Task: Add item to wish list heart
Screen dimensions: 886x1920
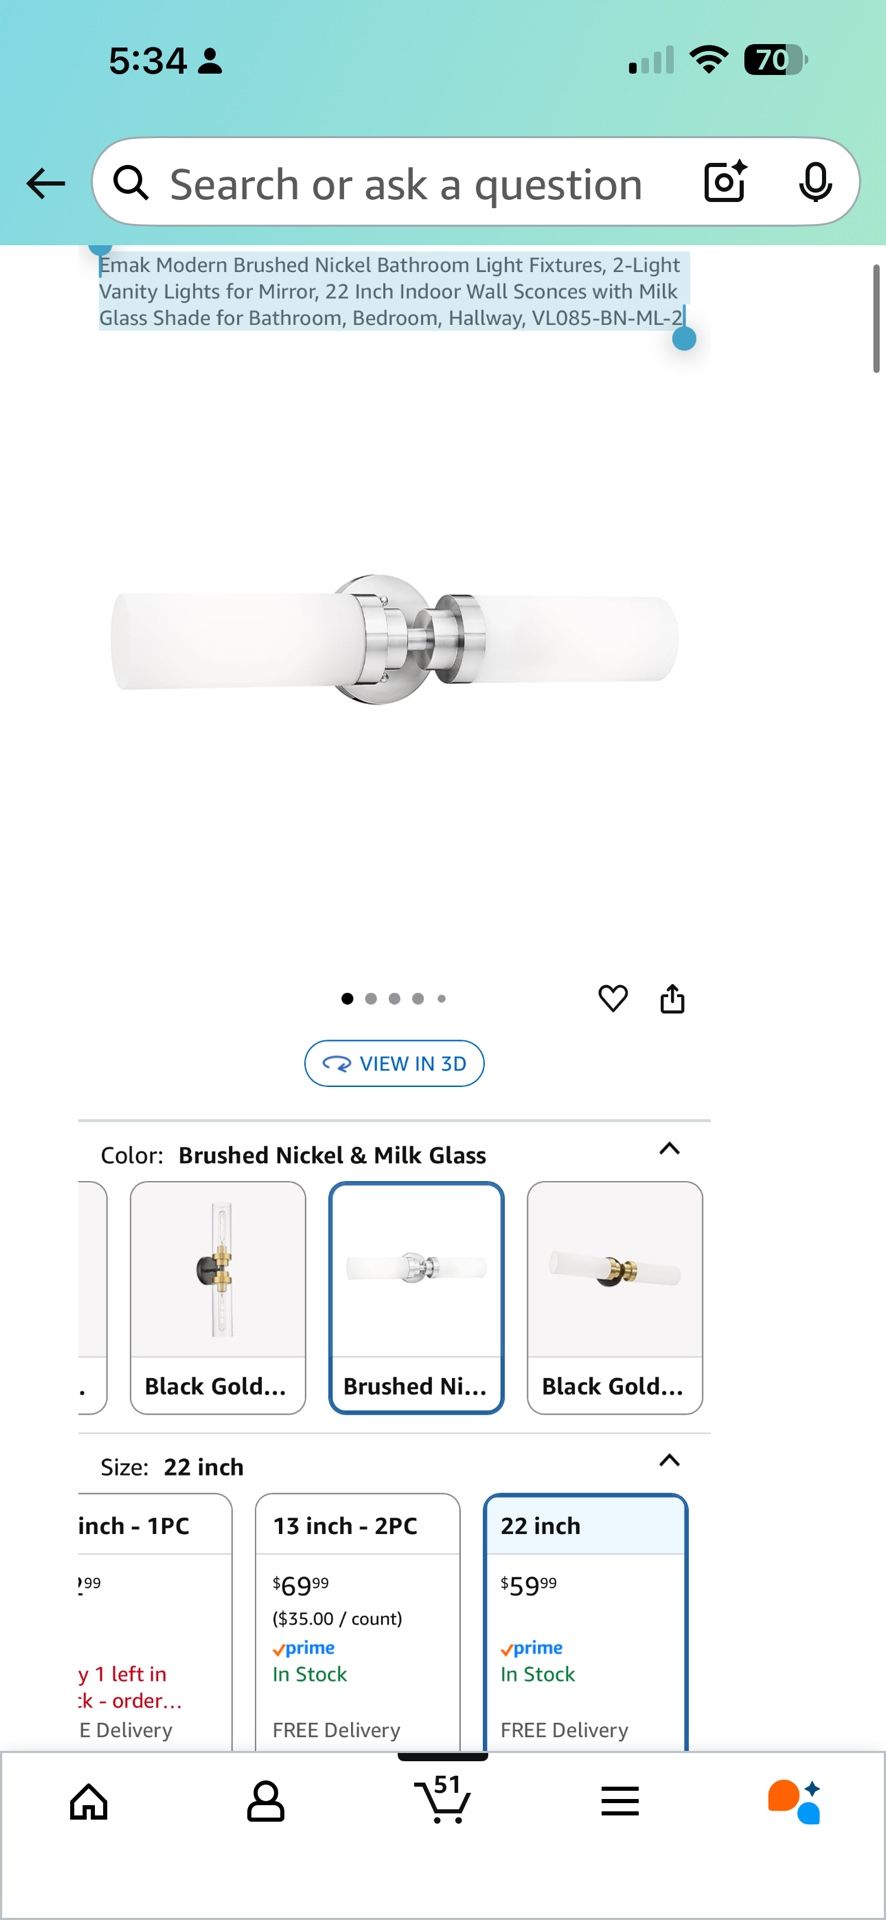Action: [x=613, y=998]
